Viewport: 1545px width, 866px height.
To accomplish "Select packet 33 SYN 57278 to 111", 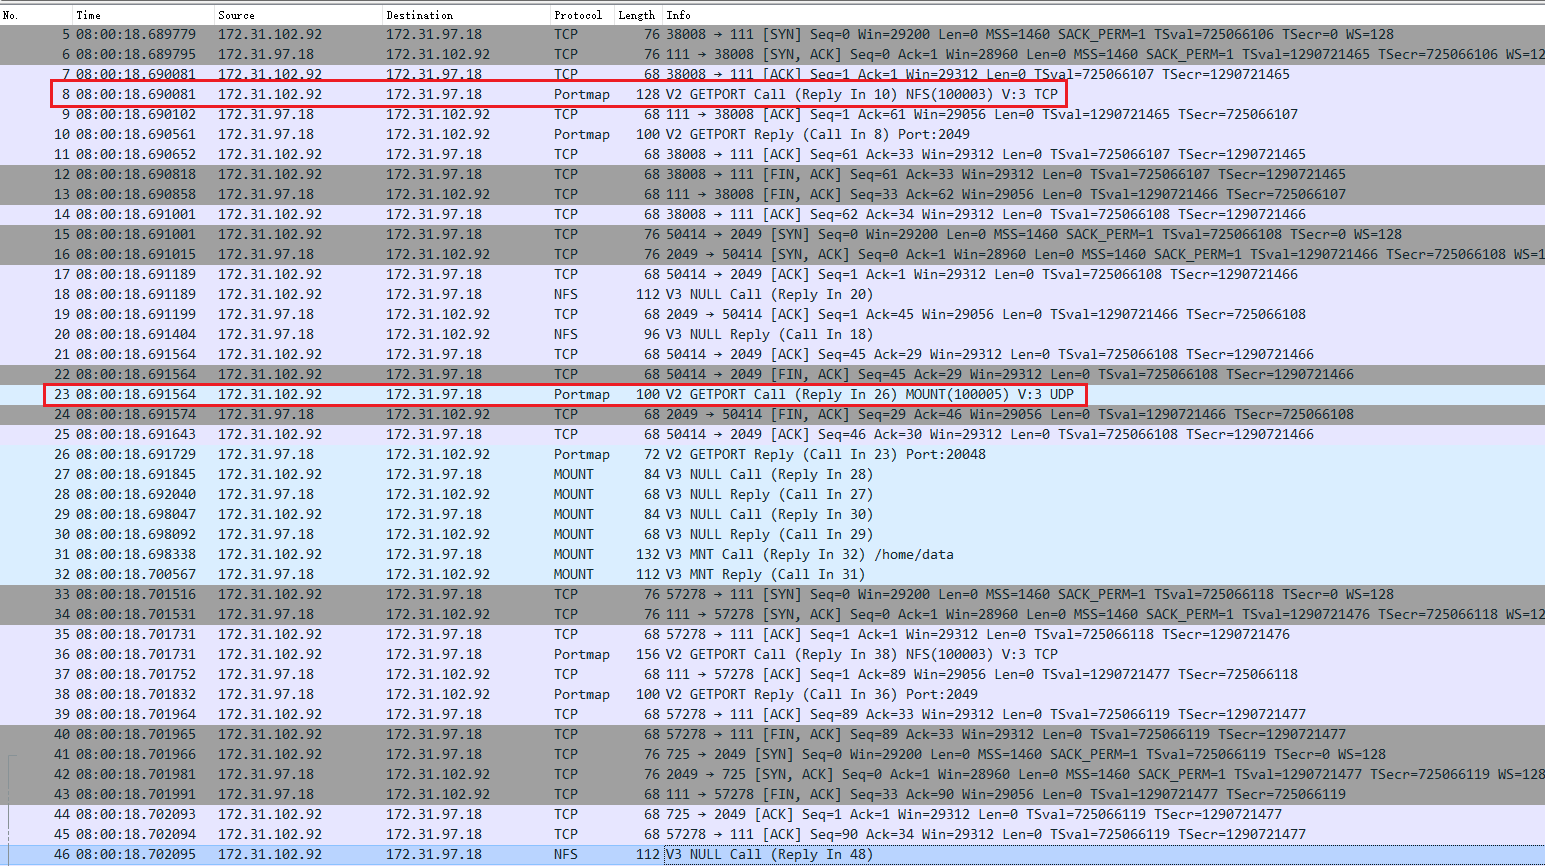I will 772,594.
